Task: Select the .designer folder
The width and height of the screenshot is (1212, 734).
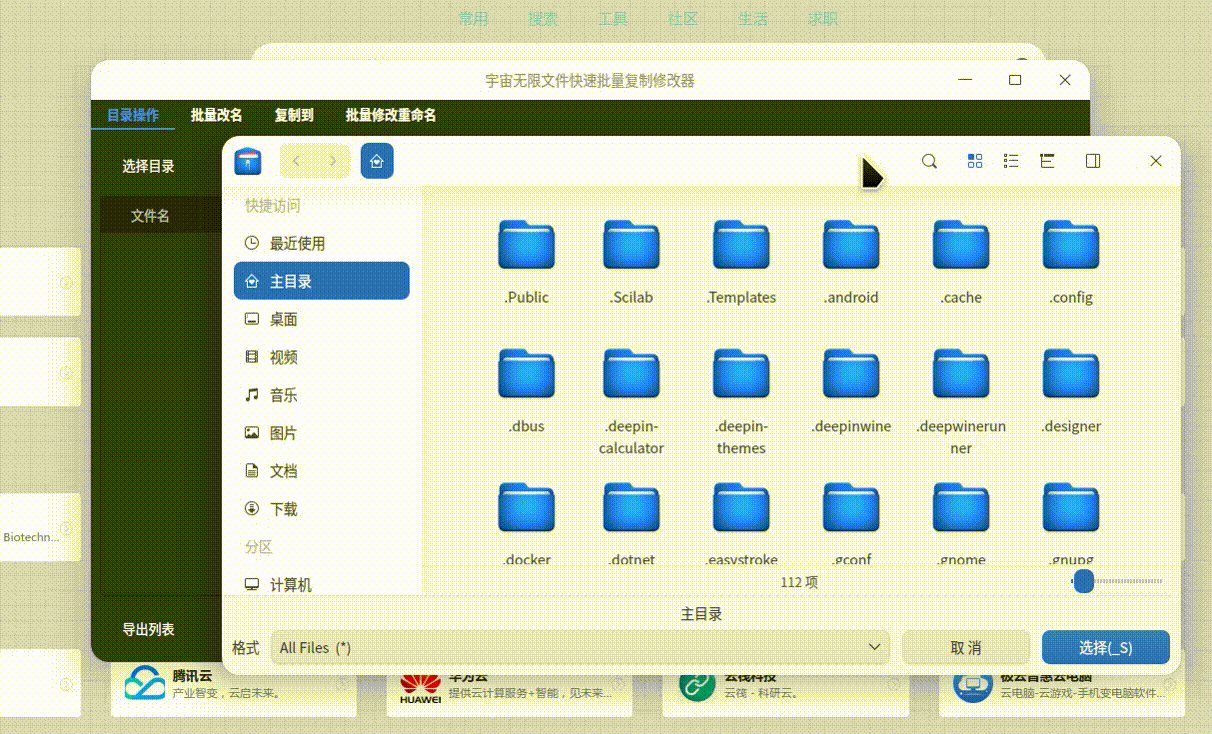Action: tap(1071, 391)
